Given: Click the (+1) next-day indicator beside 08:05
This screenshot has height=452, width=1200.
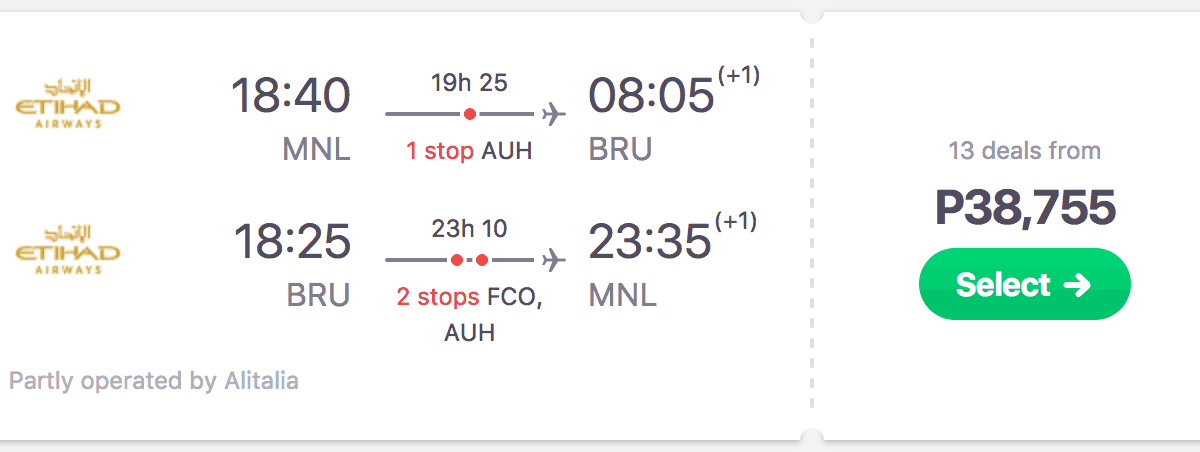Looking at the screenshot, I should tap(738, 76).
